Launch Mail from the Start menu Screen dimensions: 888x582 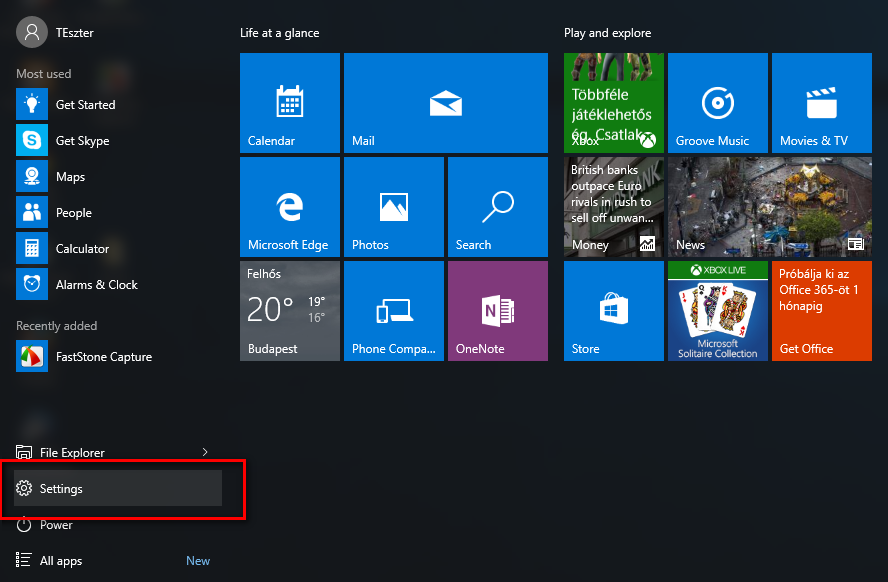[445, 103]
